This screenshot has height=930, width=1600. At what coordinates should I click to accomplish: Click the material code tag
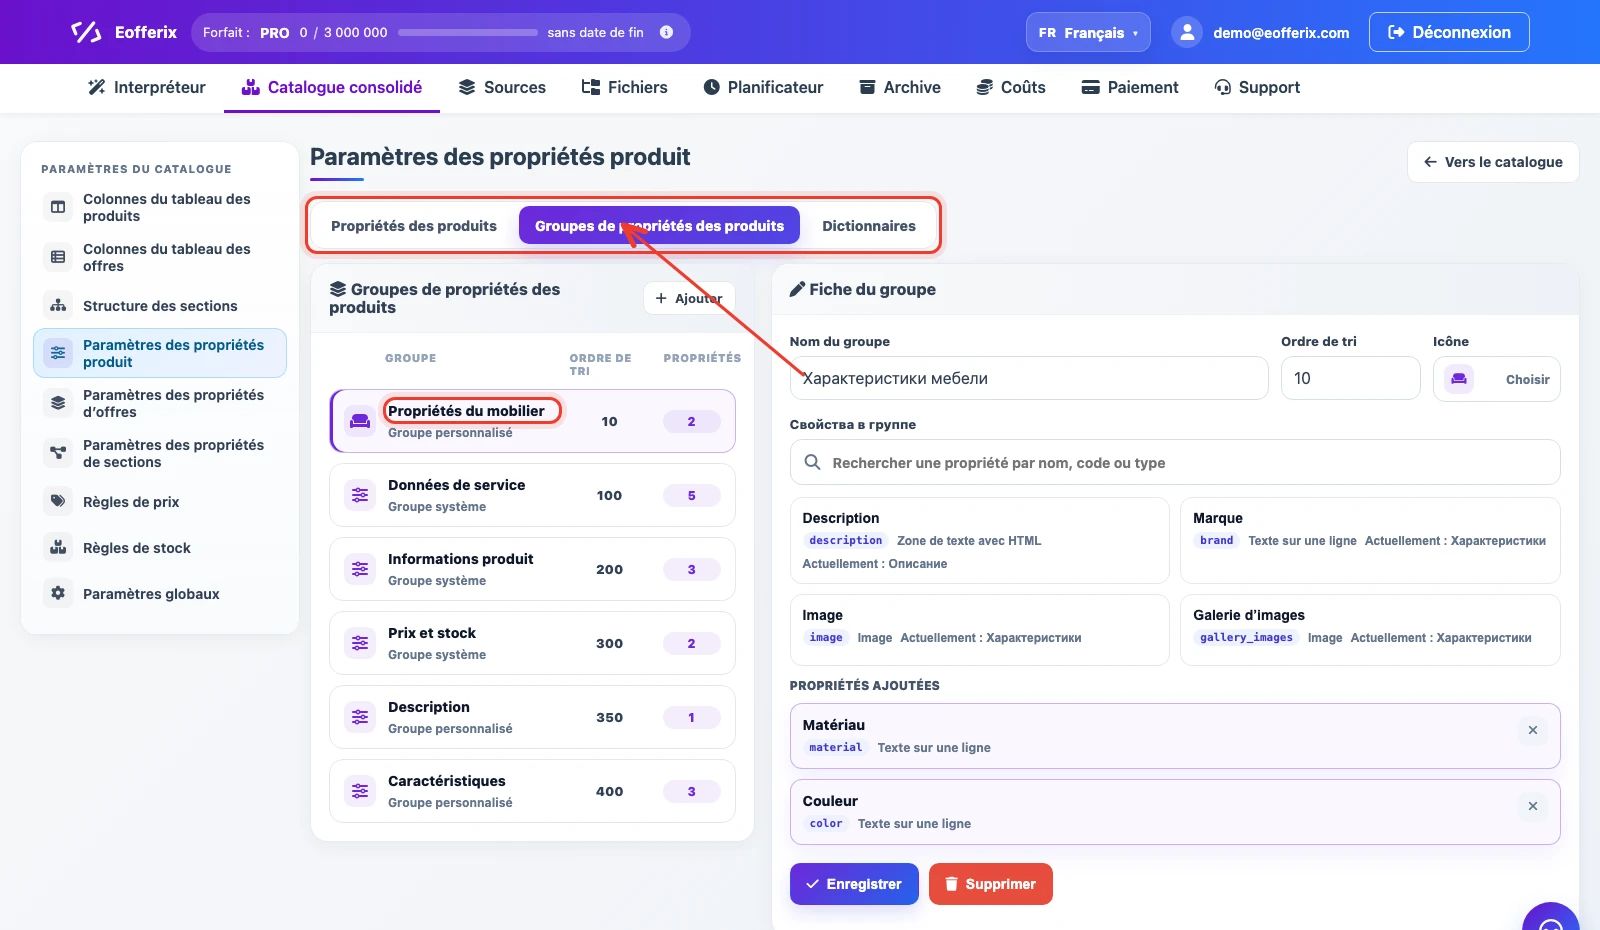[x=835, y=747]
